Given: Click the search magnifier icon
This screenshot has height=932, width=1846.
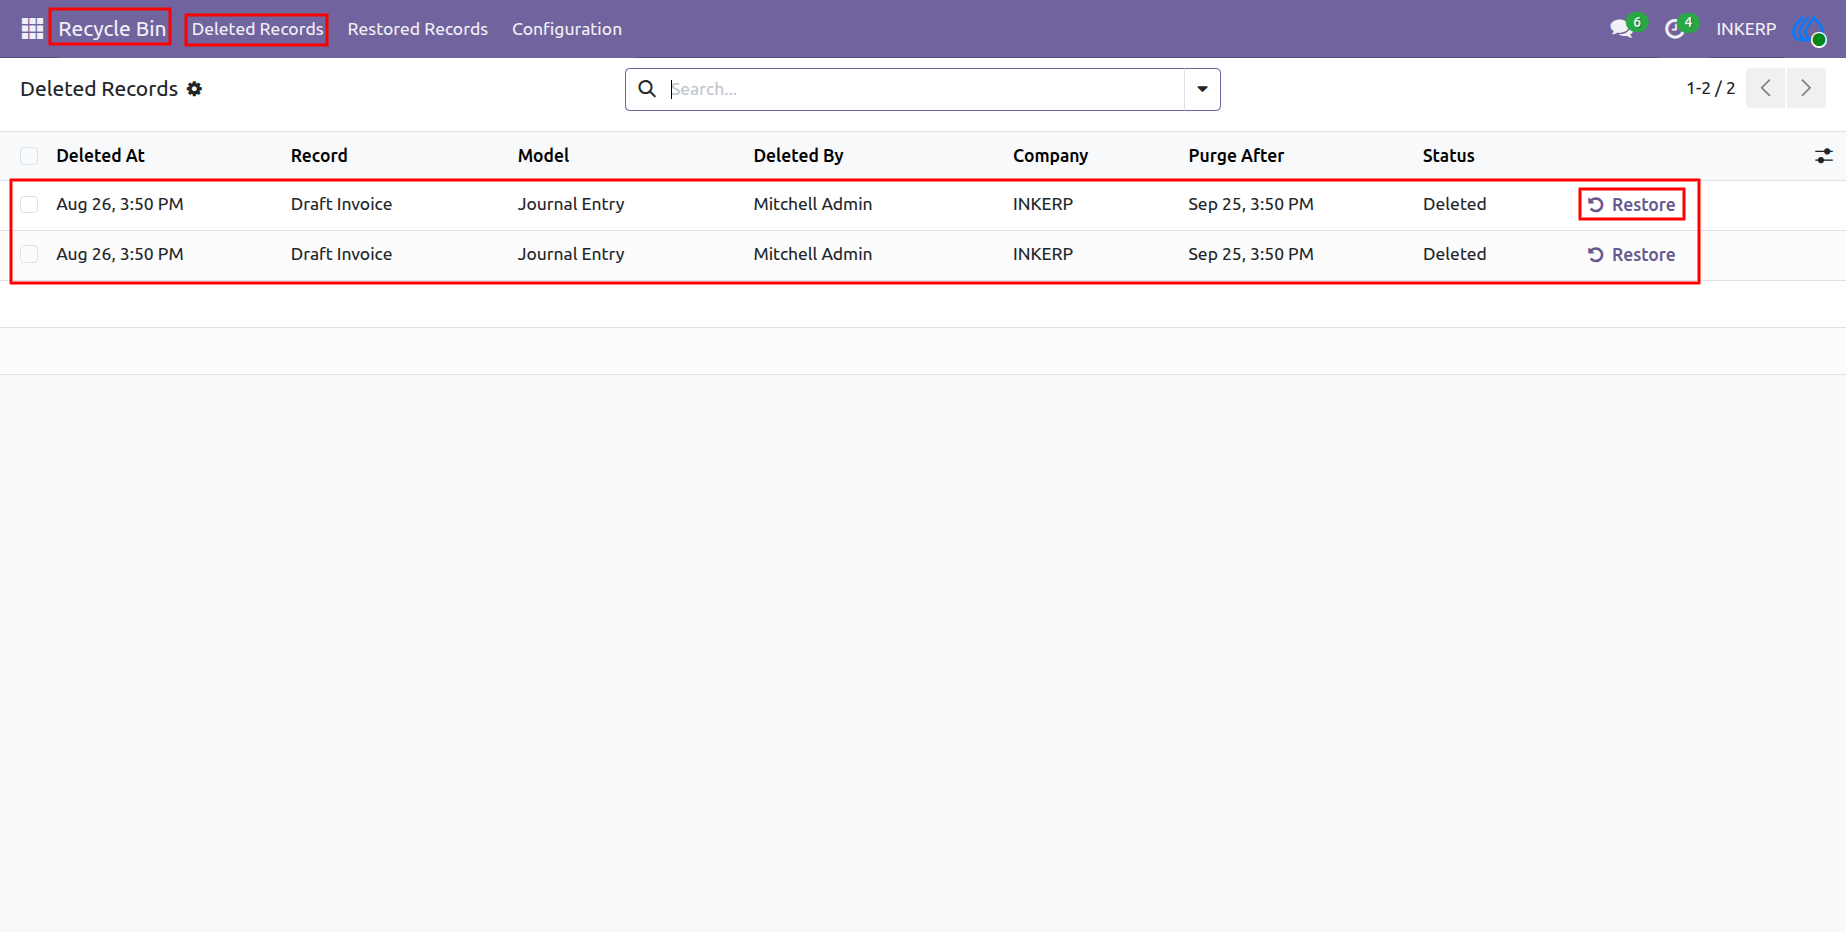Looking at the screenshot, I should (647, 89).
